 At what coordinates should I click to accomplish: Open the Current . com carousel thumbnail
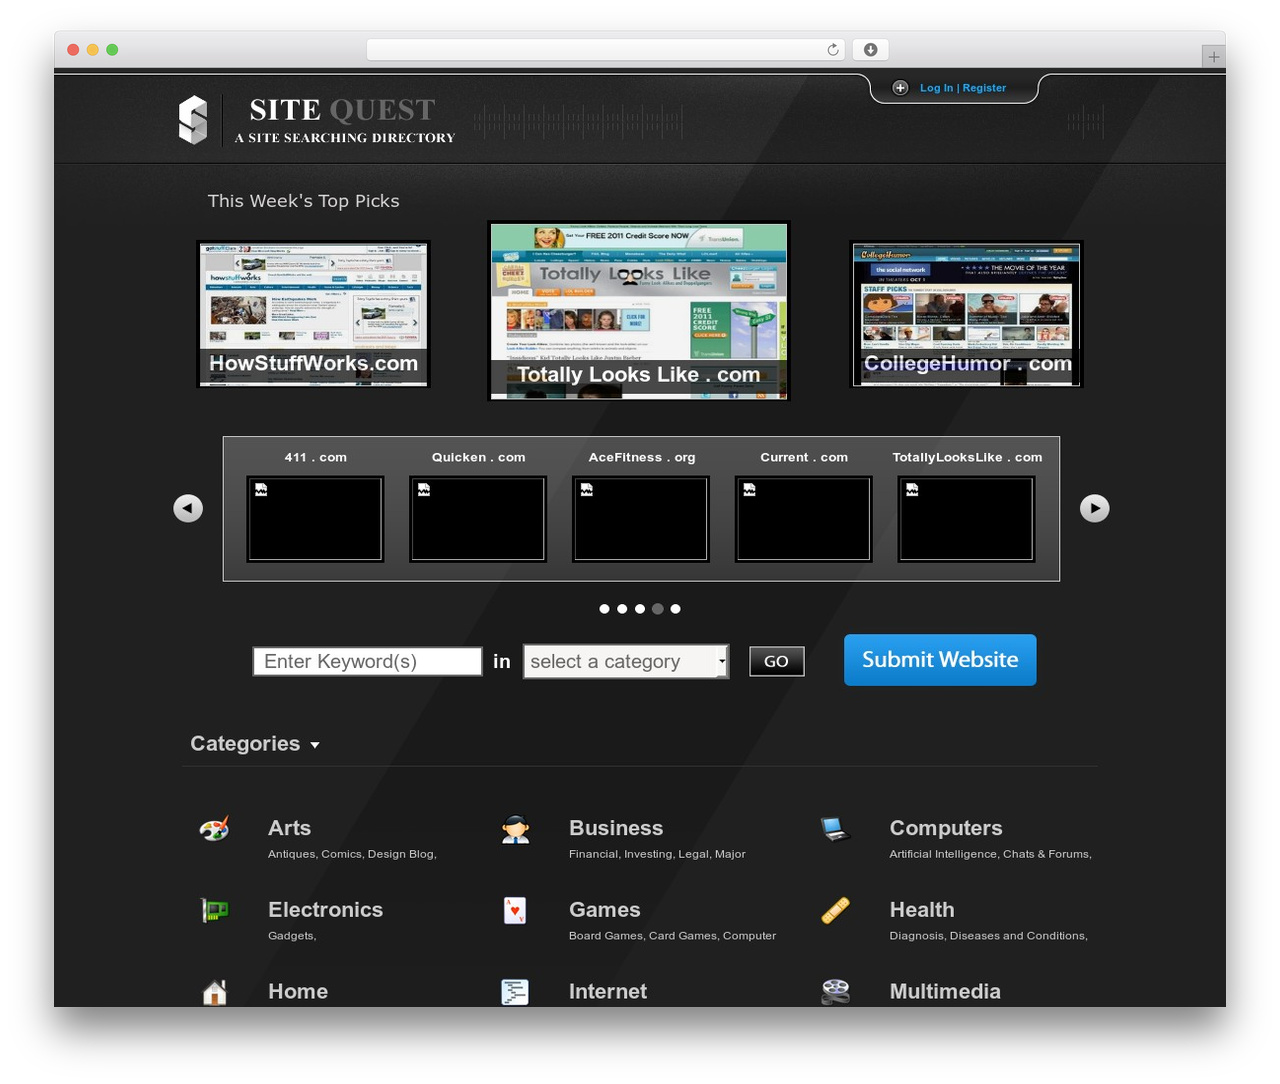pos(804,519)
